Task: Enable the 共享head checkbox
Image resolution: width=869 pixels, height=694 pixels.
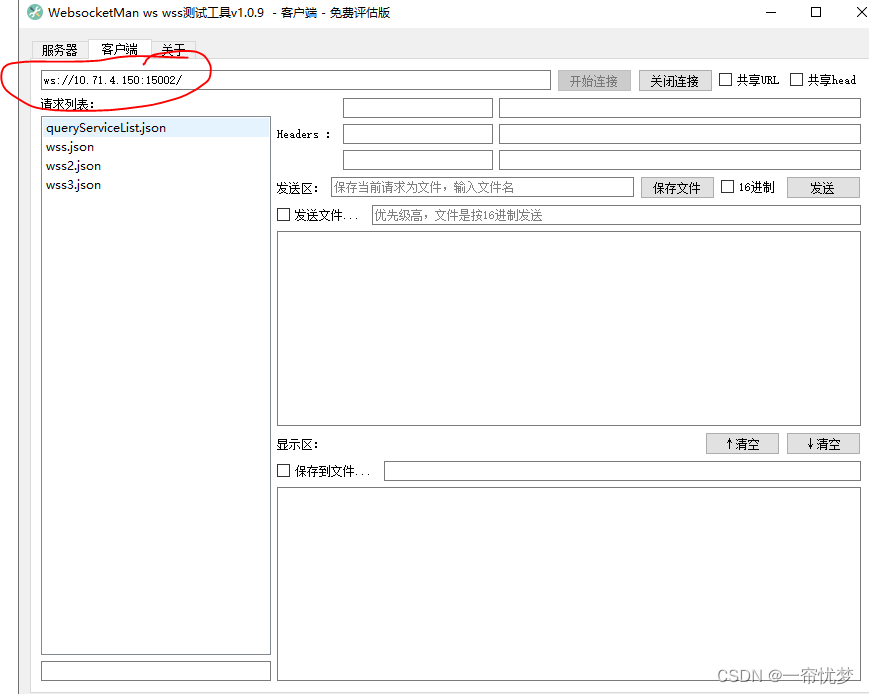Action: (x=796, y=80)
